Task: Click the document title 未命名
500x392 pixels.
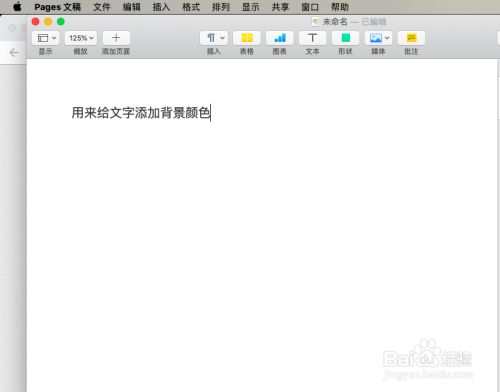Action: pyautogui.click(x=335, y=22)
